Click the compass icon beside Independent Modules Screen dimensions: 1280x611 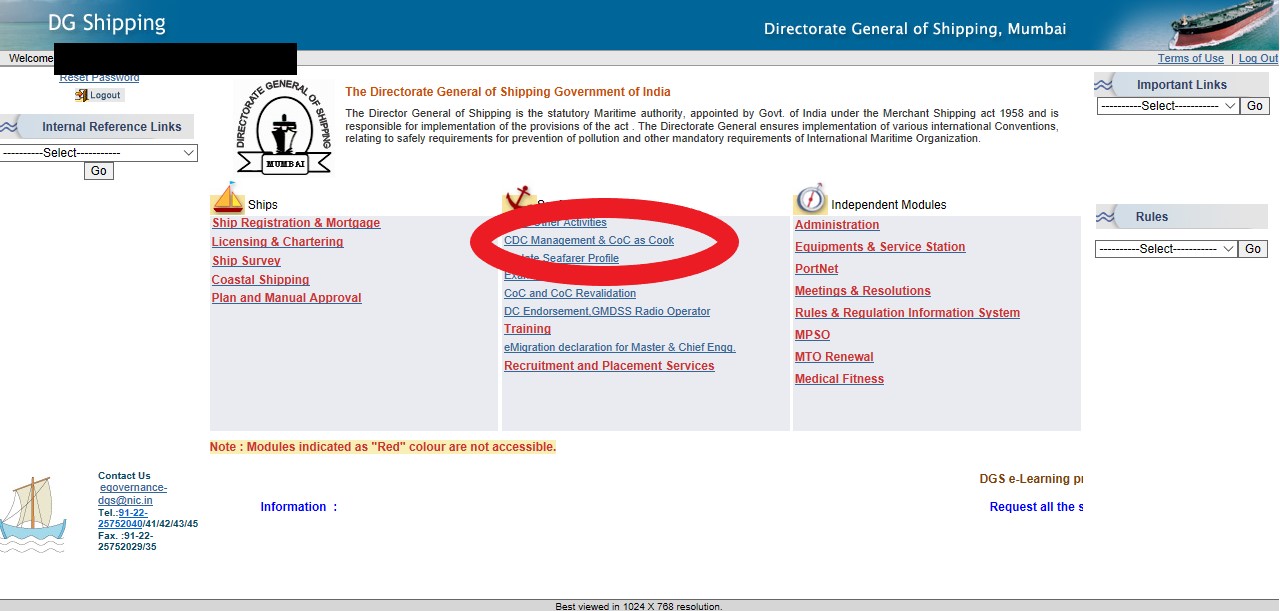(811, 199)
